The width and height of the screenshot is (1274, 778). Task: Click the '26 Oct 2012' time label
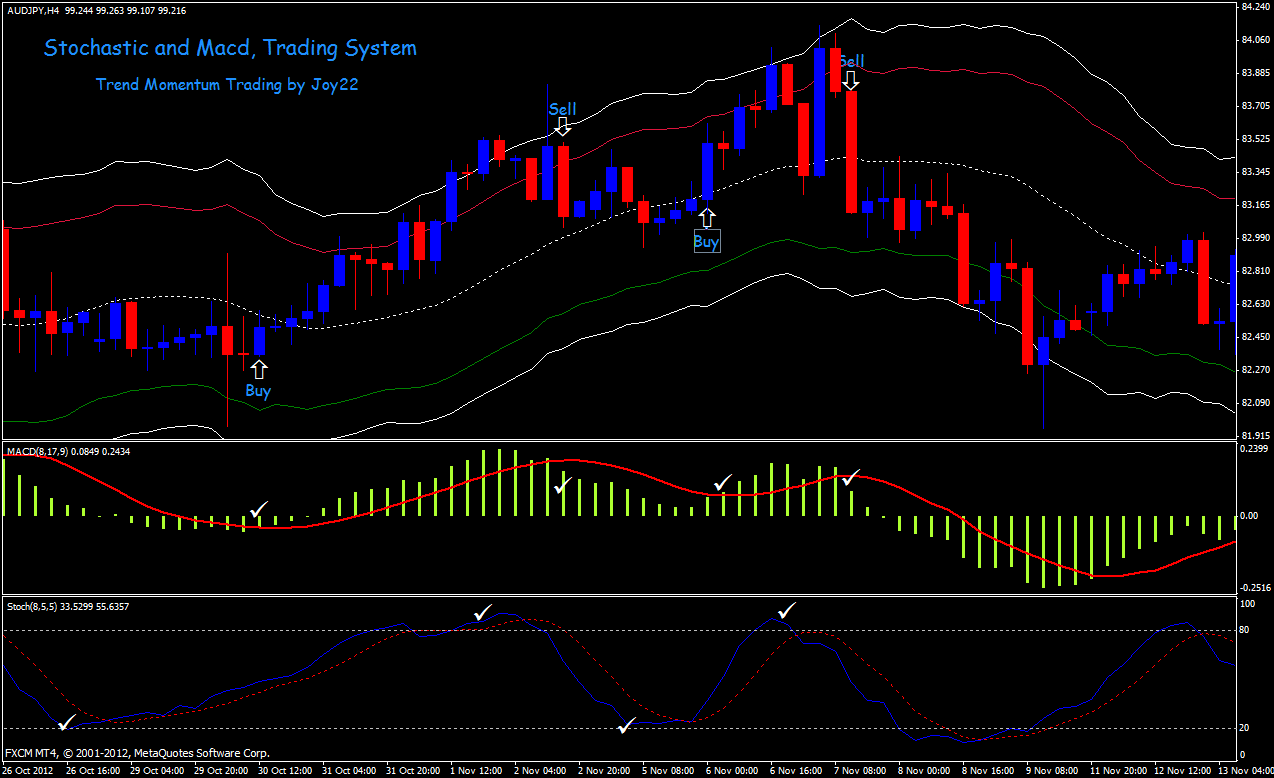click(30, 771)
